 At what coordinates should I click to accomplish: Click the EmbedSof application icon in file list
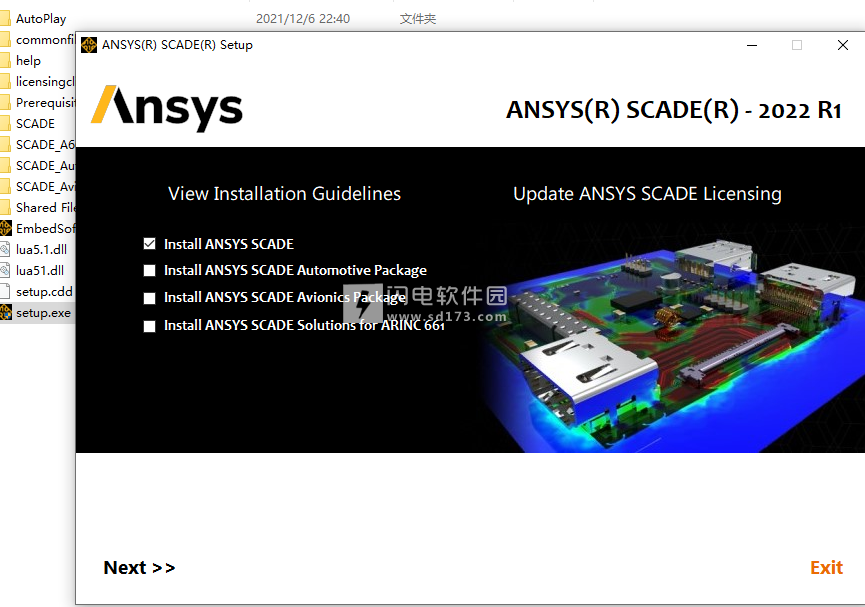(6, 228)
